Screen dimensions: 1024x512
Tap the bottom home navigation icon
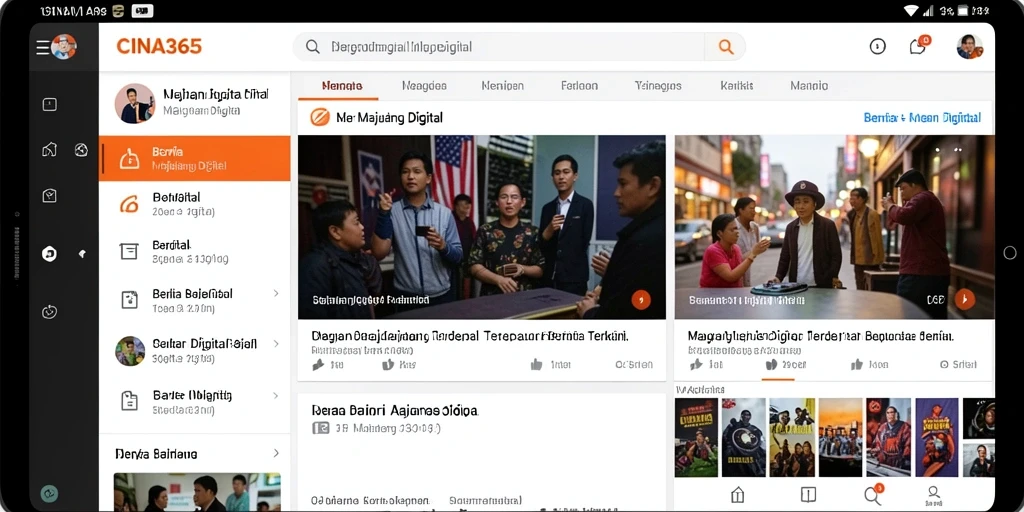pos(737,494)
